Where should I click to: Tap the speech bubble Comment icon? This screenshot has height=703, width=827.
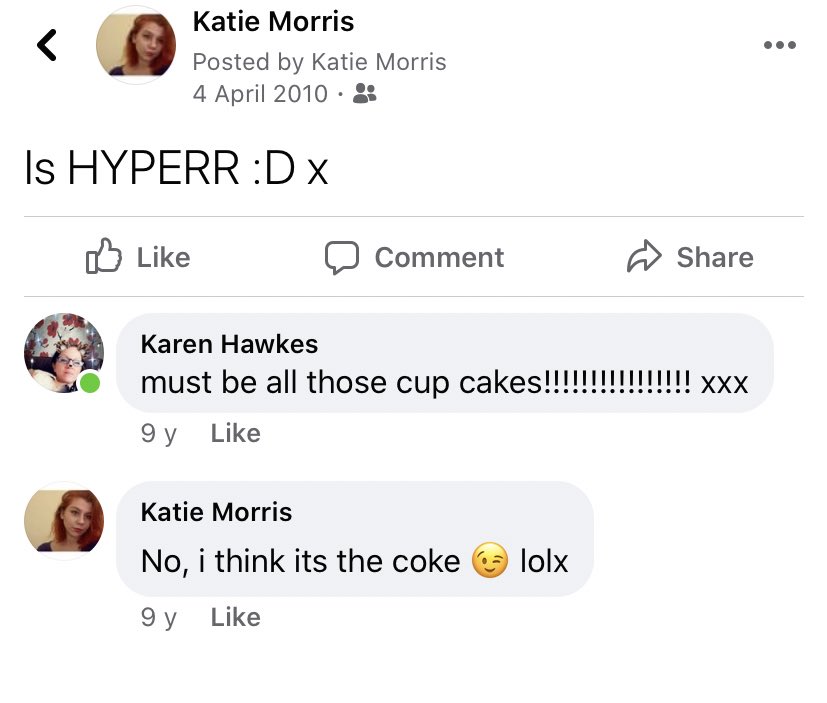(342, 257)
